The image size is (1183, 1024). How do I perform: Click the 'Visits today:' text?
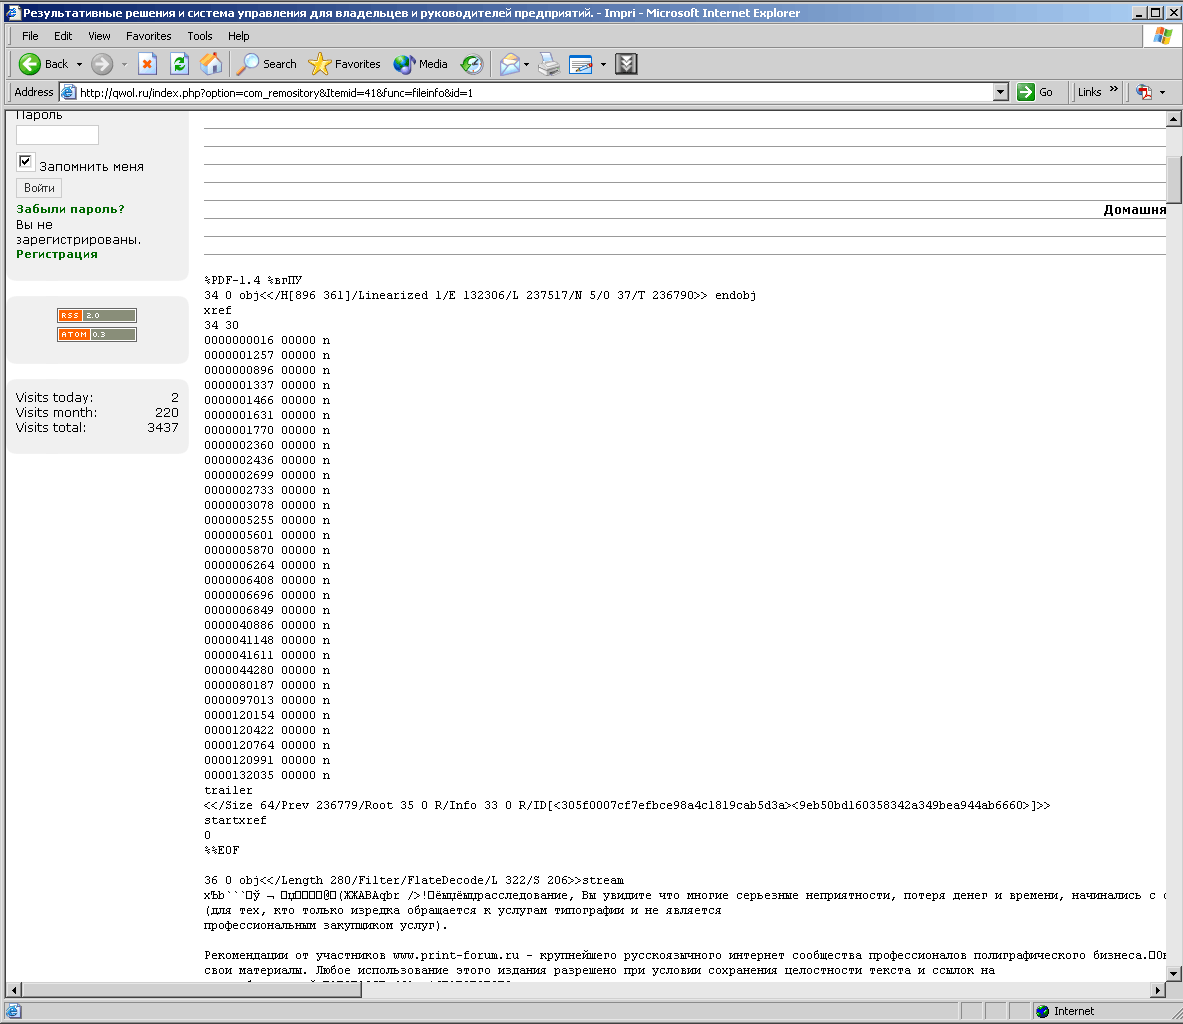click(x=54, y=398)
